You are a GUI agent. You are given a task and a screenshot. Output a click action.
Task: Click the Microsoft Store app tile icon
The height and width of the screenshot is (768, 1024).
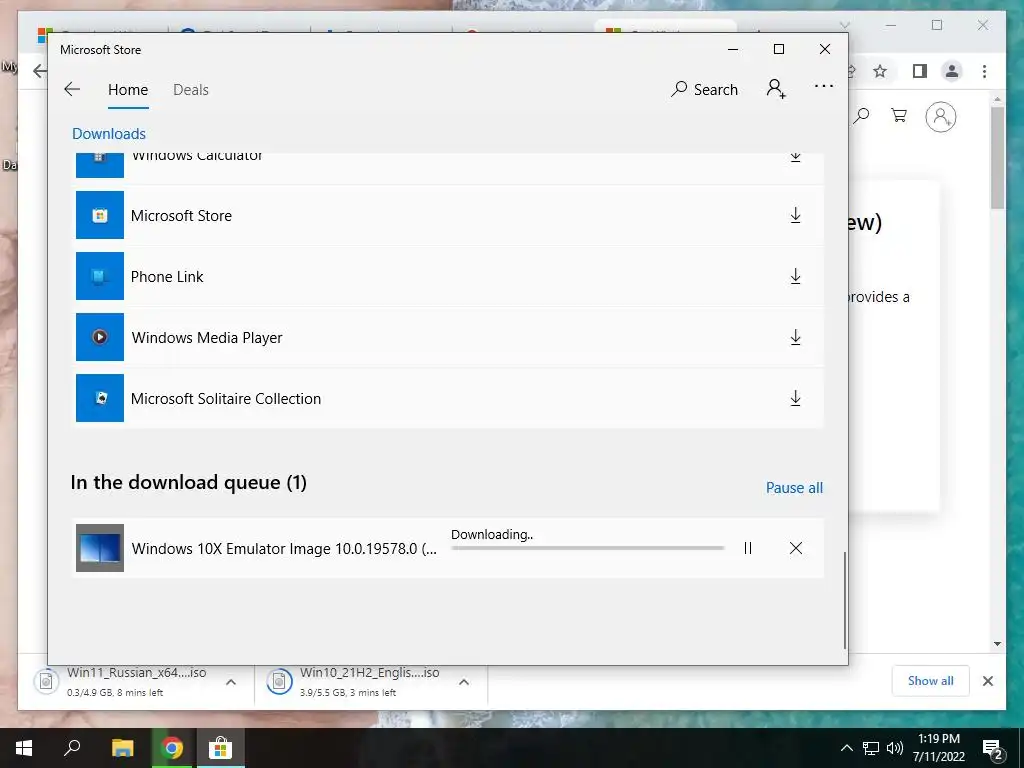pos(100,216)
